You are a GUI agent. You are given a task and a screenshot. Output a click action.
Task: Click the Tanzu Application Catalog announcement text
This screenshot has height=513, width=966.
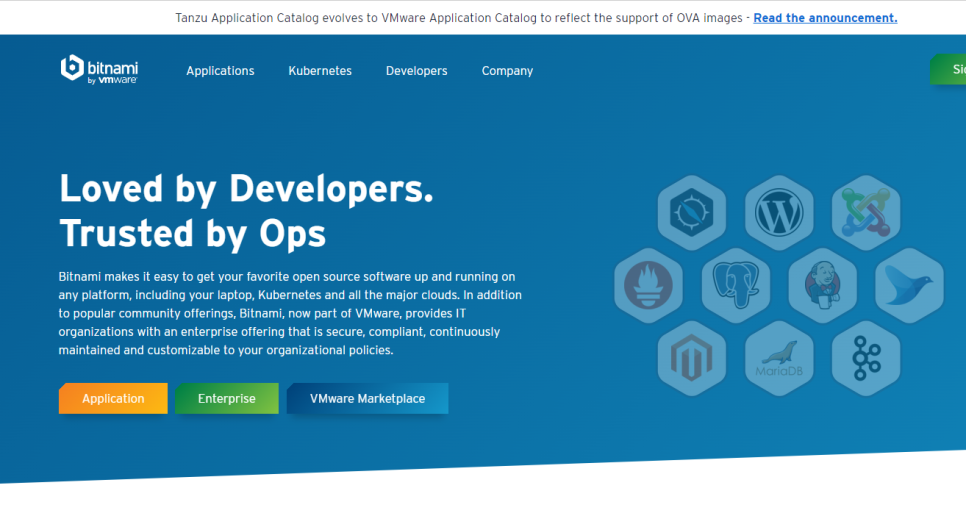[x=458, y=18]
